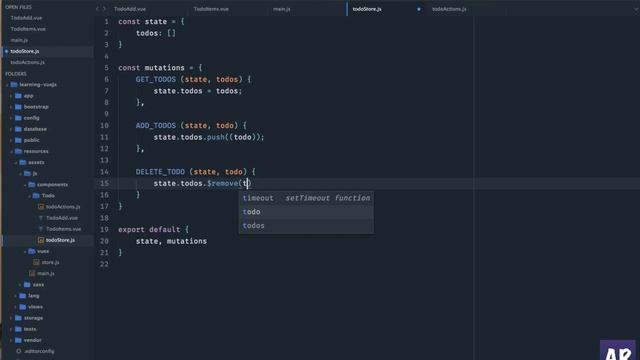Image resolution: width=640 pixels, height=360 pixels.
Task: Click the sass folder icon
Action: (x=27, y=284)
